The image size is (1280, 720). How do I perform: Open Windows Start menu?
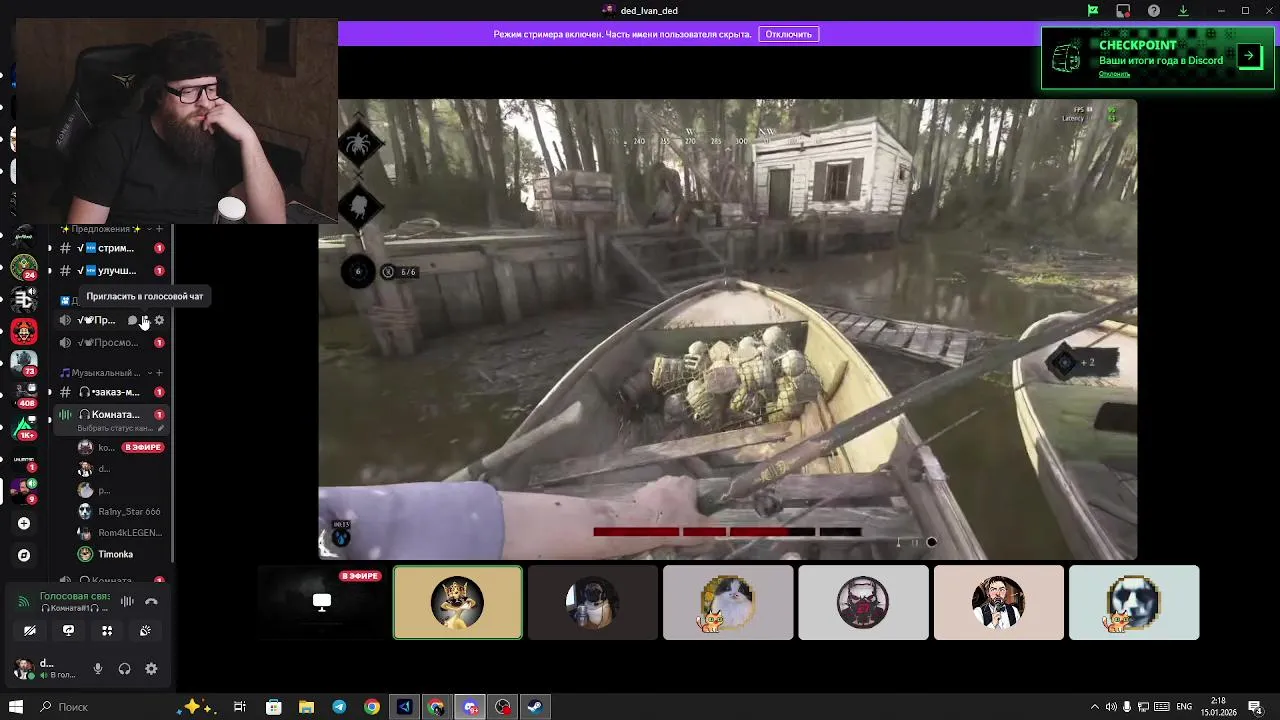16,707
